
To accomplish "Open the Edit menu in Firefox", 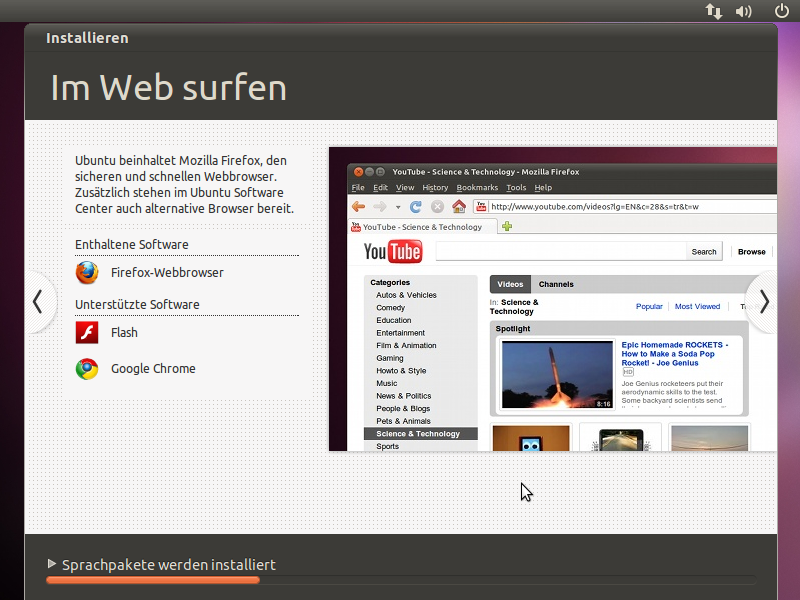I will coord(381,188).
